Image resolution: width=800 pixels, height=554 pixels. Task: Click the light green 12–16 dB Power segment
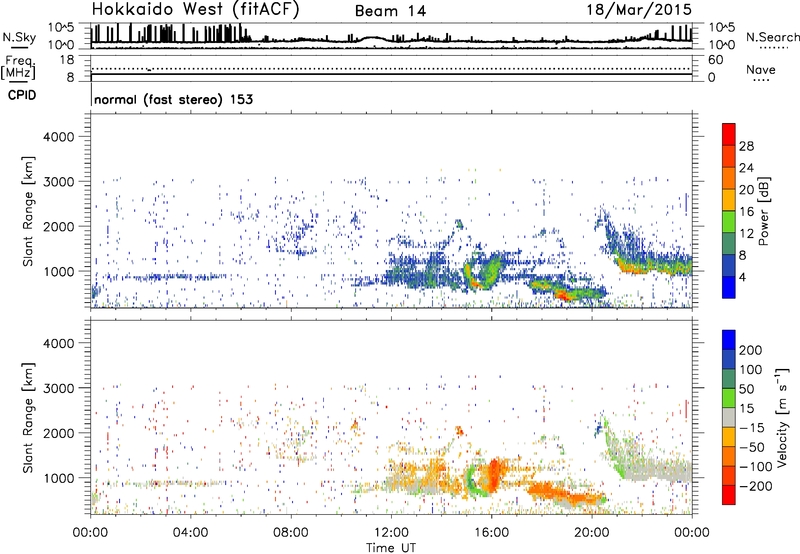tap(729, 222)
